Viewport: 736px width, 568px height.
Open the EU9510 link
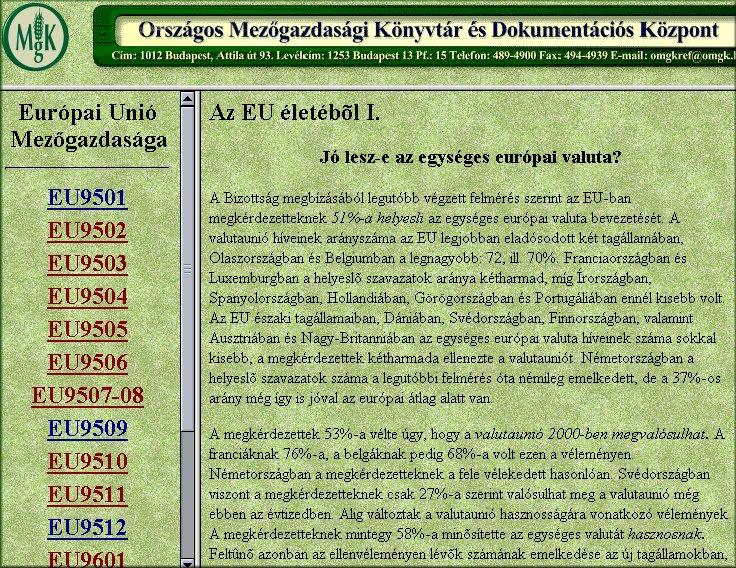click(x=87, y=461)
